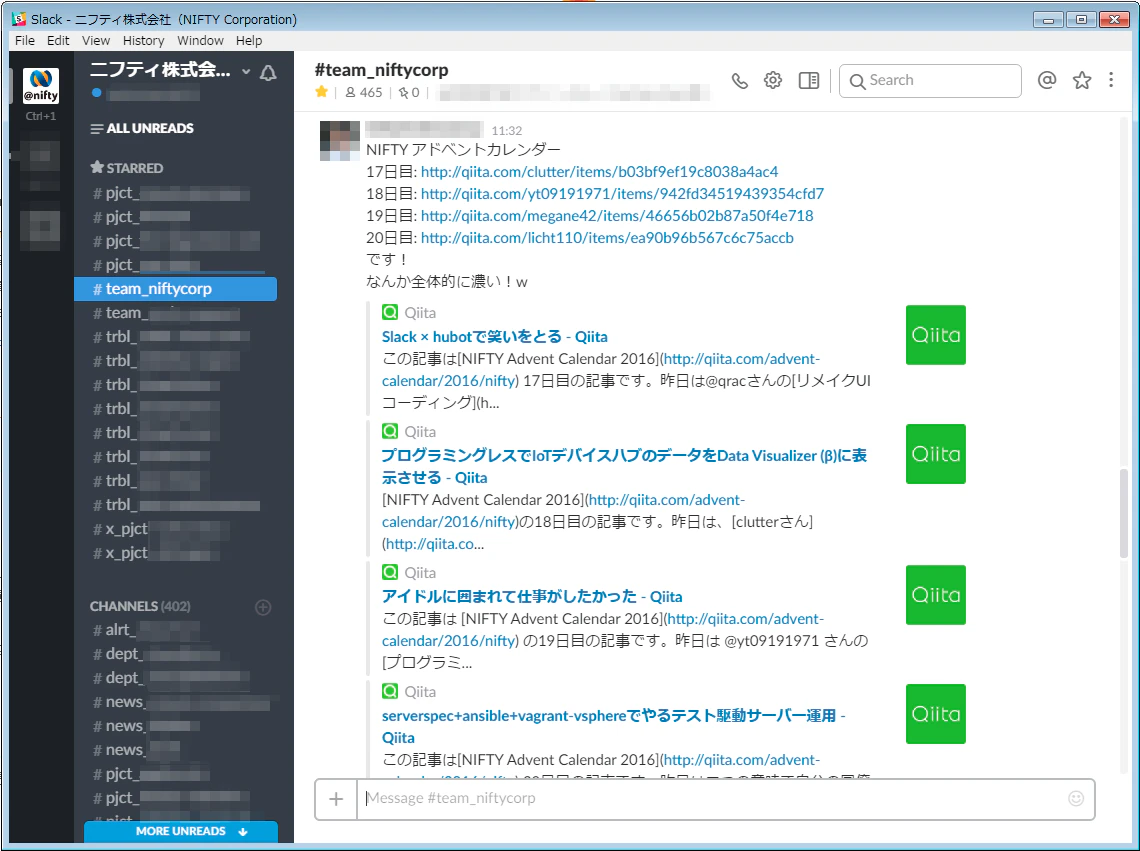Expand the ニフティ株式会 team menu chevron
1140x851 pixels.
coord(246,71)
